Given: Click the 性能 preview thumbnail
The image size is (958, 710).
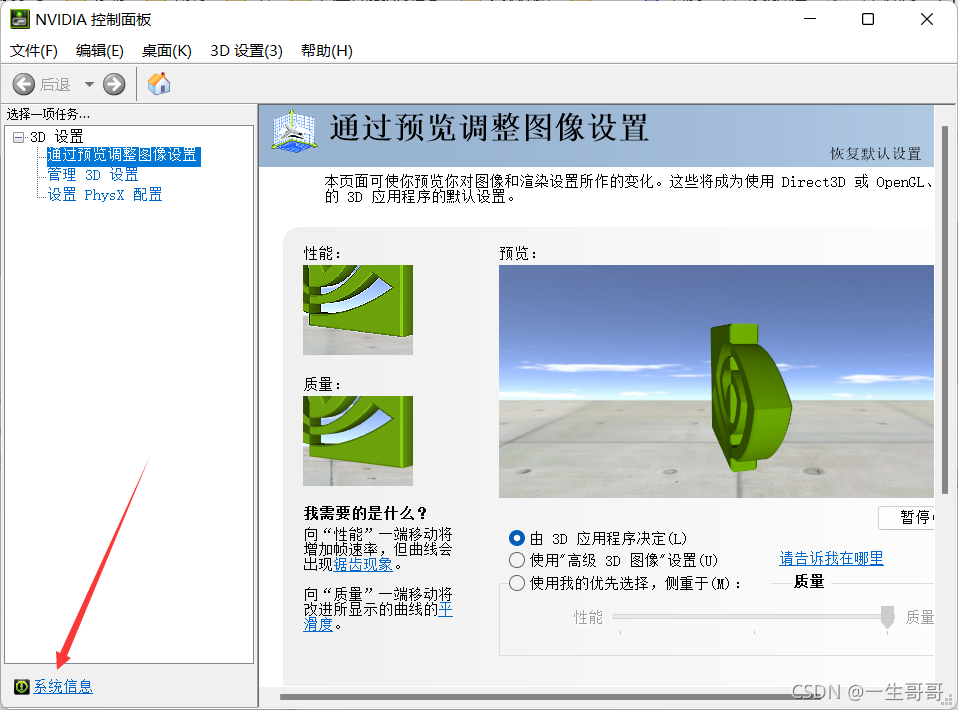Looking at the screenshot, I should point(357,310).
